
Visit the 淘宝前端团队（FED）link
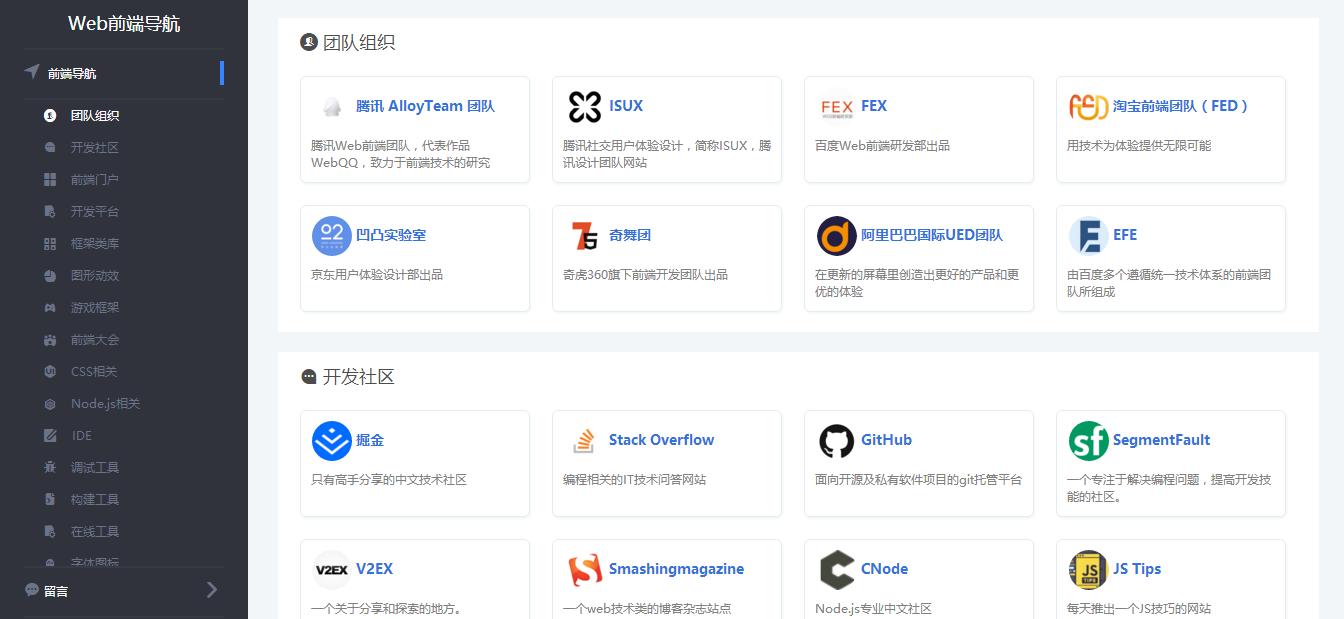1181,106
